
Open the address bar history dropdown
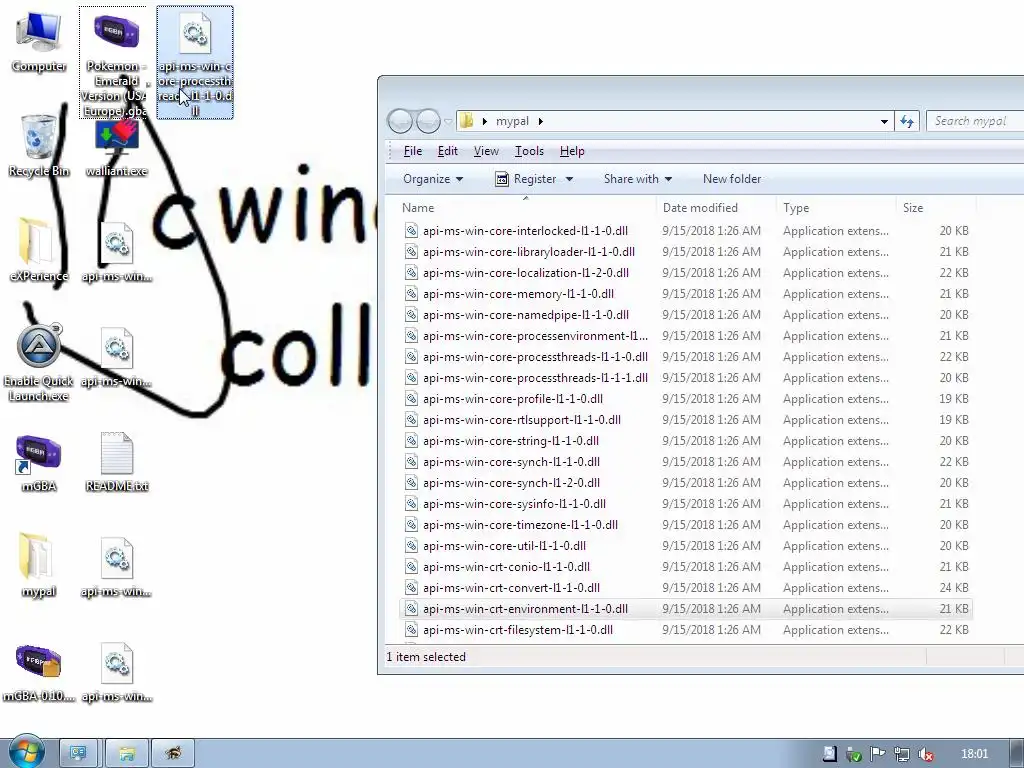[884, 121]
